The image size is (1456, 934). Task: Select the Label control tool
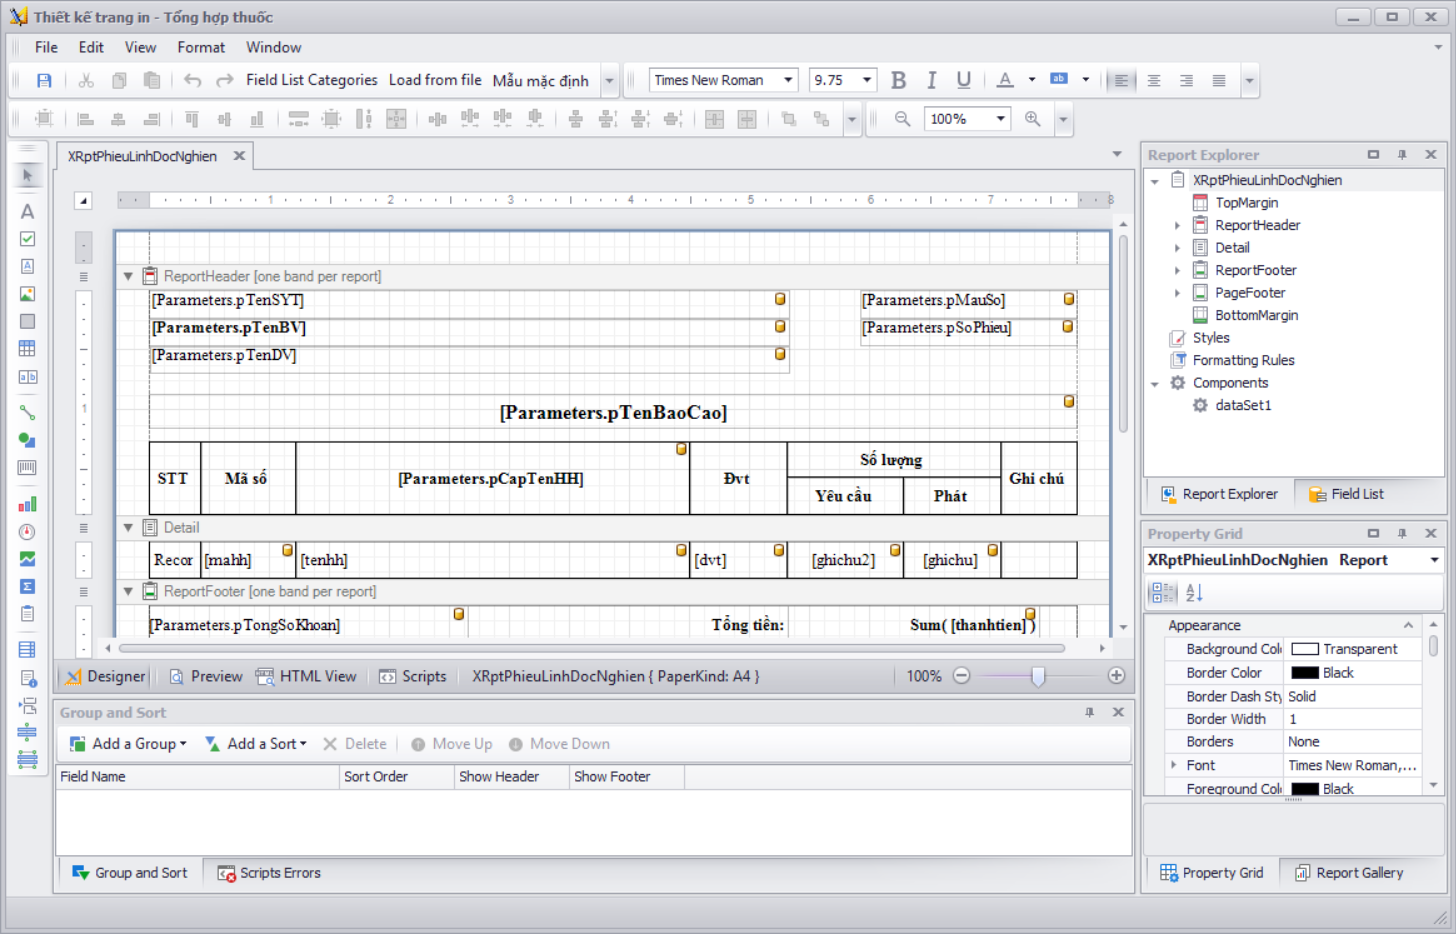coord(27,211)
